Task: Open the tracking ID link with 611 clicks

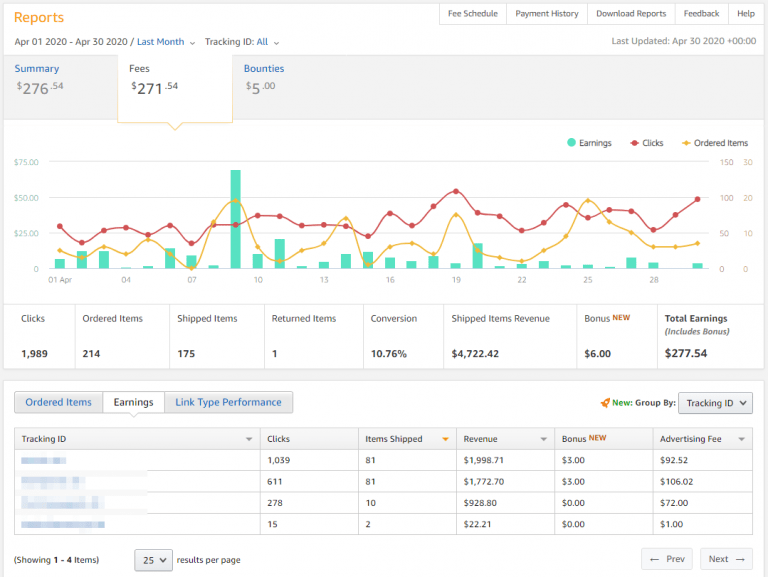Action: [x=53, y=481]
